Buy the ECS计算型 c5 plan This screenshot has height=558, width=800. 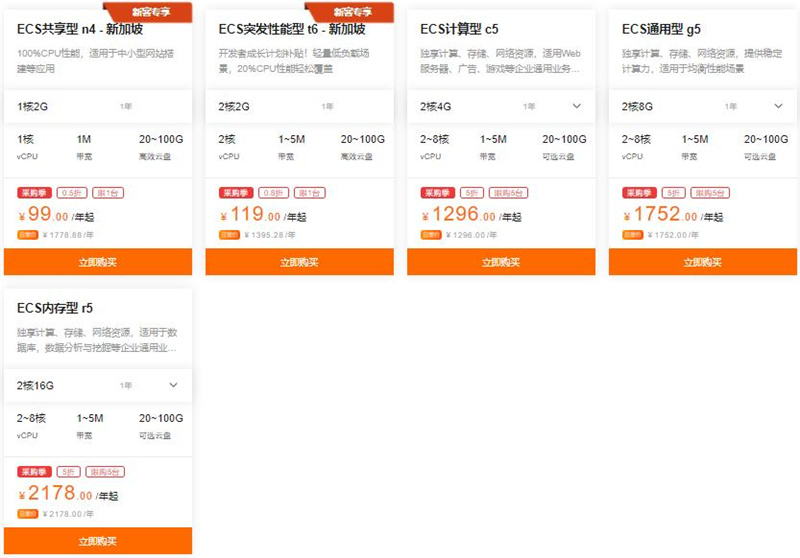[x=501, y=262]
